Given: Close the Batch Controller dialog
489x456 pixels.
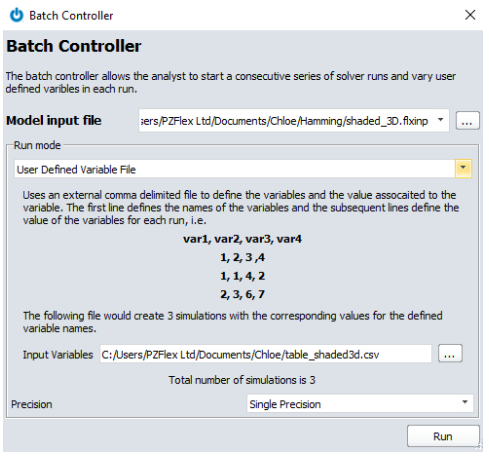Looking at the screenshot, I should [x=470, y=15].
